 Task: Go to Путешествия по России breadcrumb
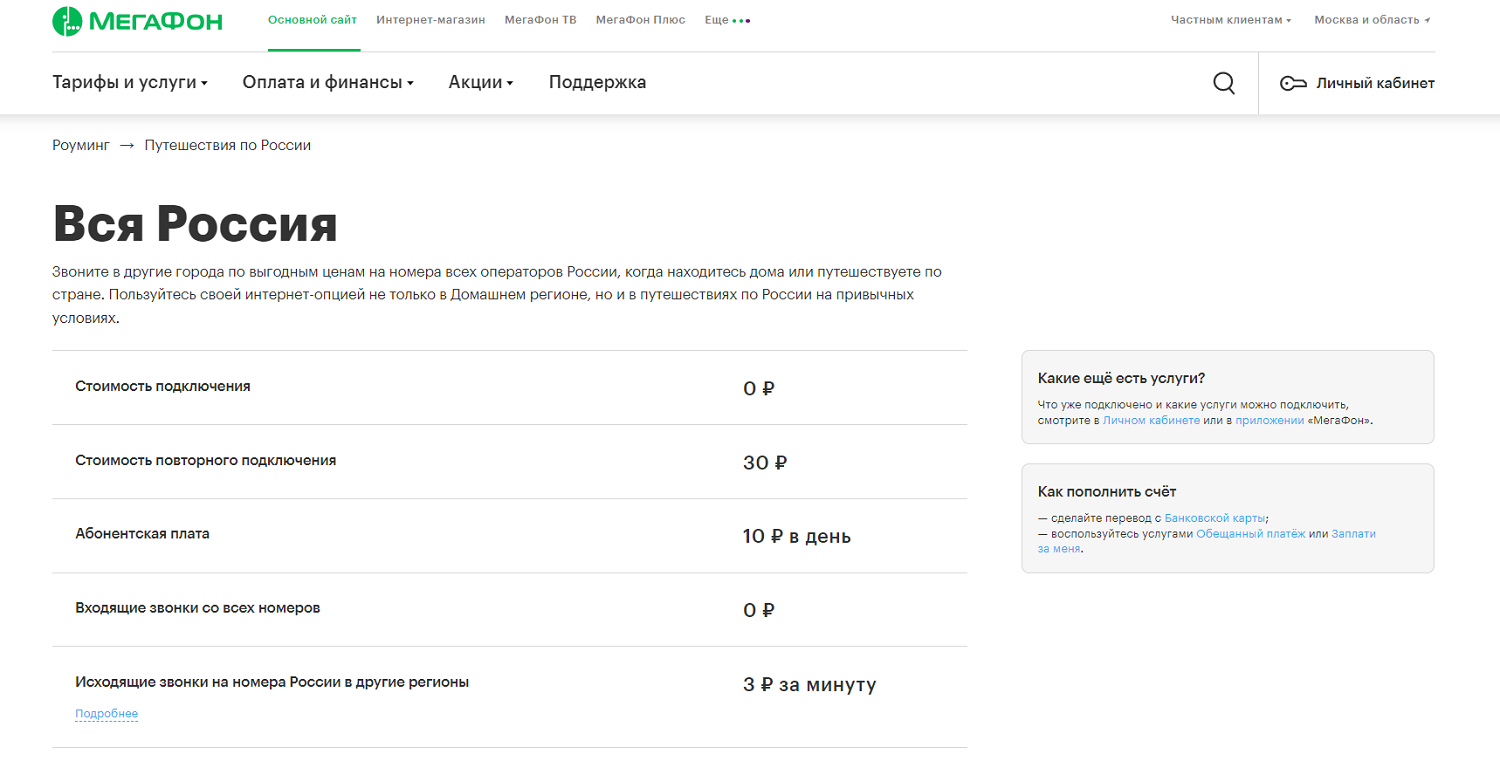click(228, 146)
